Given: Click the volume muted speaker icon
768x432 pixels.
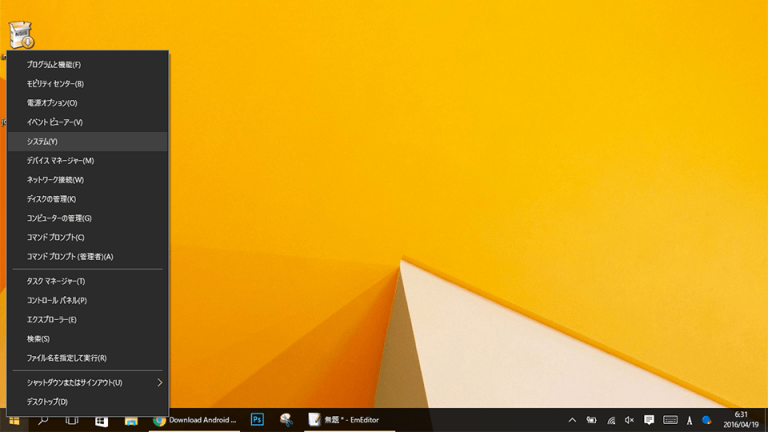Looking at the screenshot, I should [x=629, y=421].
